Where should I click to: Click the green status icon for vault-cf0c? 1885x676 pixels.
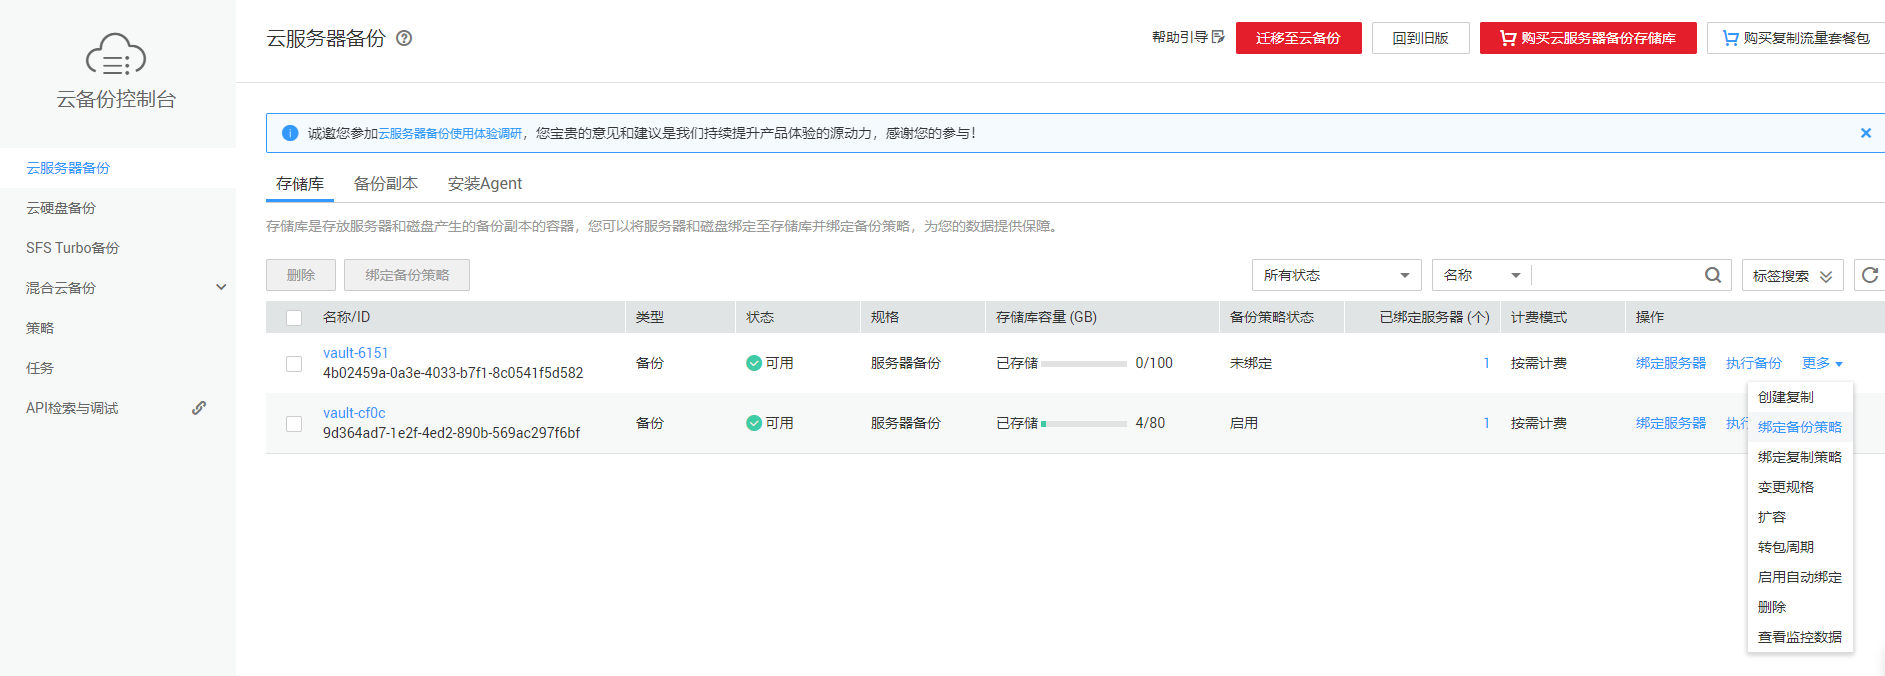(754, 423)
